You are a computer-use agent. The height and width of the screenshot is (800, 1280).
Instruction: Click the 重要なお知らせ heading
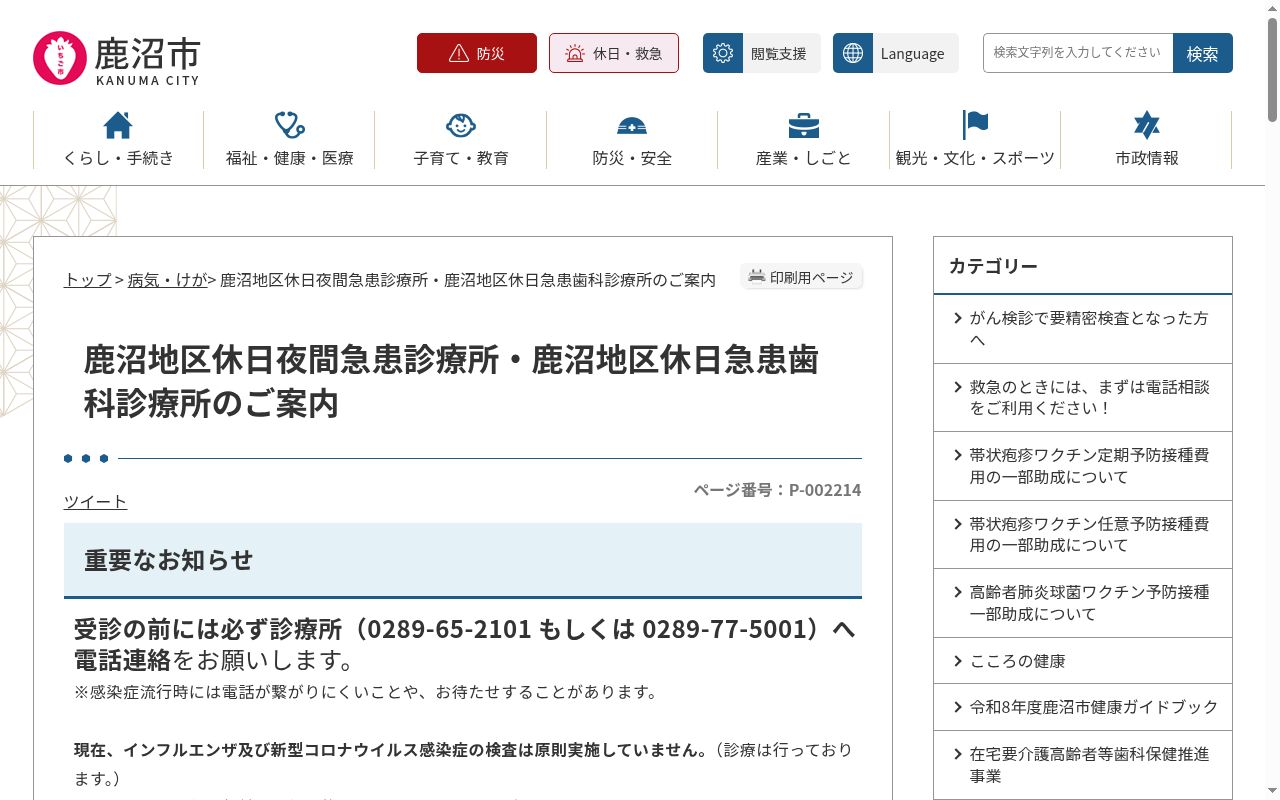(169, 560)
